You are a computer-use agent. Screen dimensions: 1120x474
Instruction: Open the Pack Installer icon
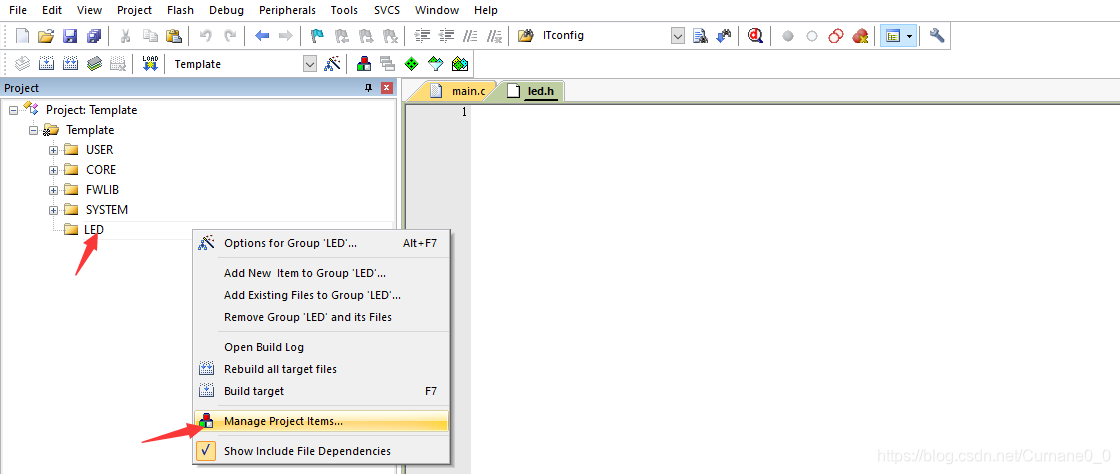(460, 64)
